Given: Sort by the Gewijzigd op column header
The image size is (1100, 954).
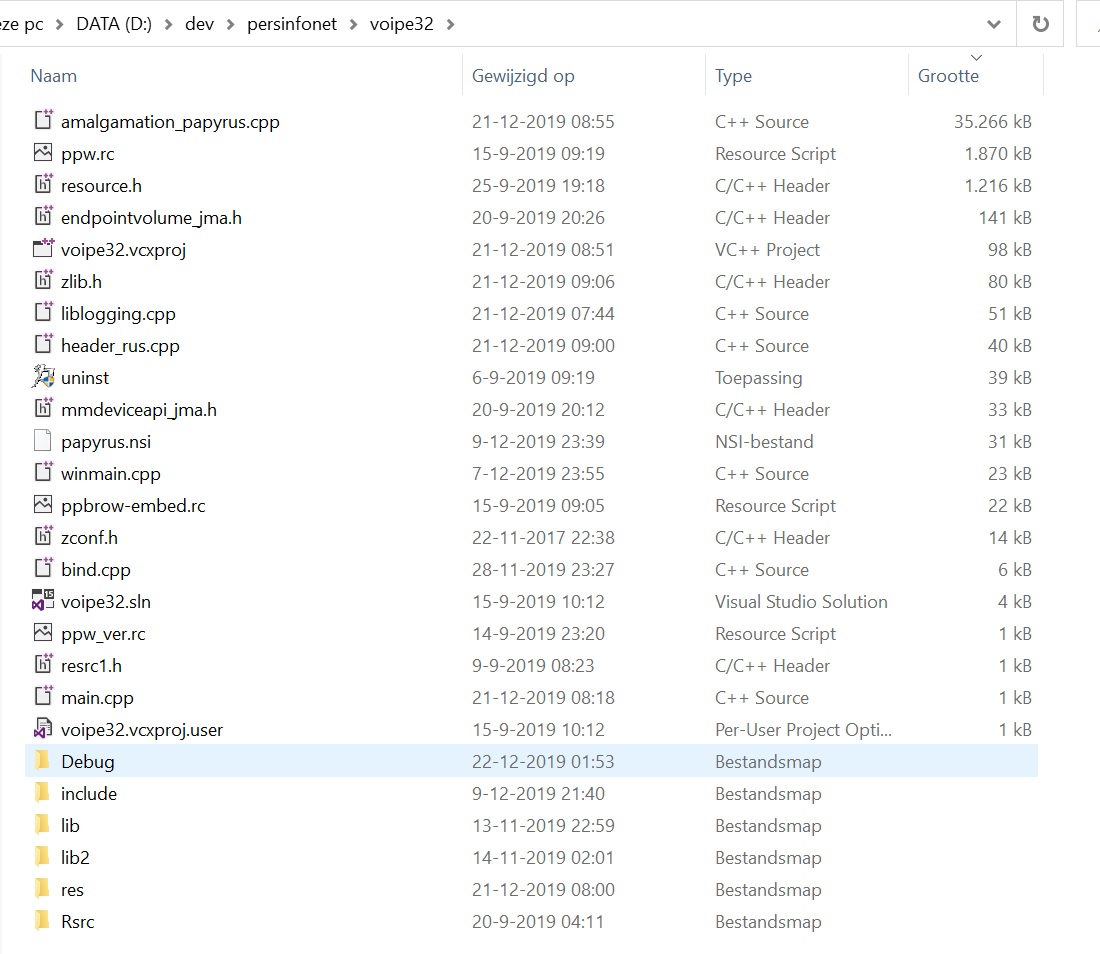Looking at the screenshot, I should click(523, 76).
